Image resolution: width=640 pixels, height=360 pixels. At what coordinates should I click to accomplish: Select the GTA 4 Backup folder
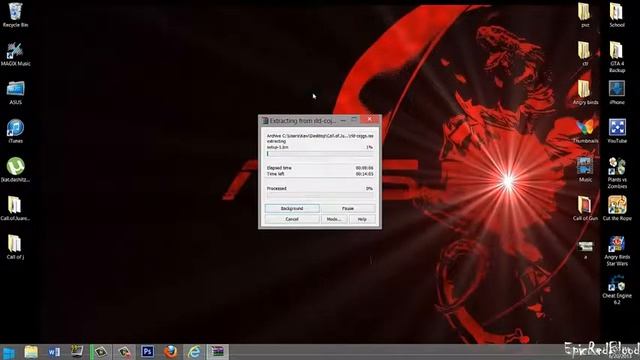[617, 57]
